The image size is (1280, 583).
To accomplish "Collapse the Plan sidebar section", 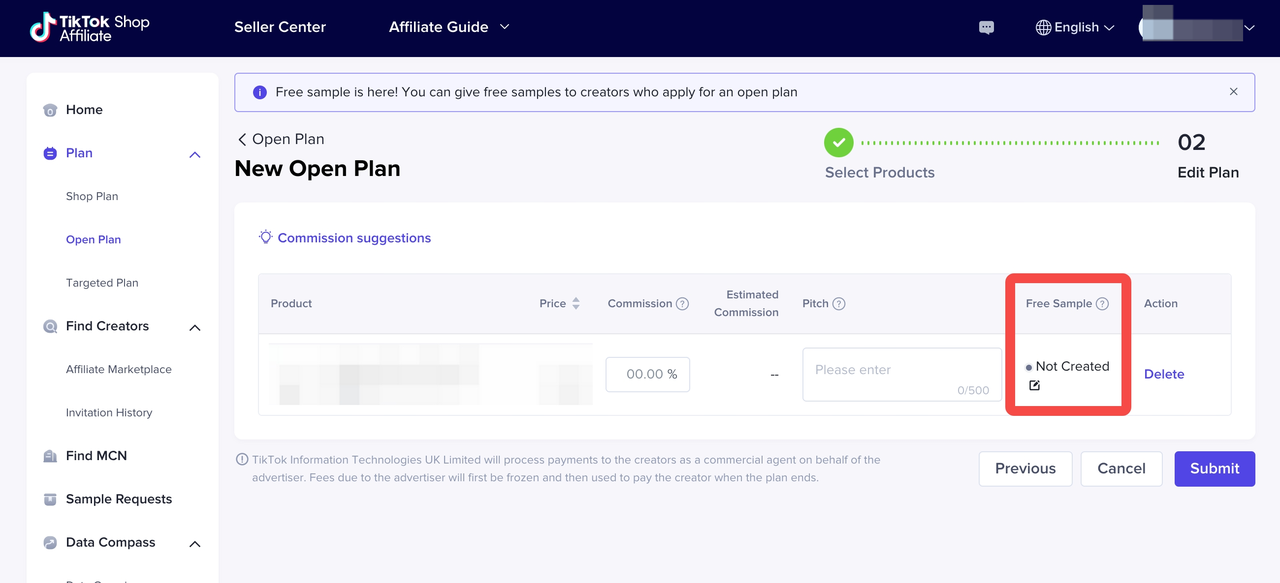I will 195,154.
